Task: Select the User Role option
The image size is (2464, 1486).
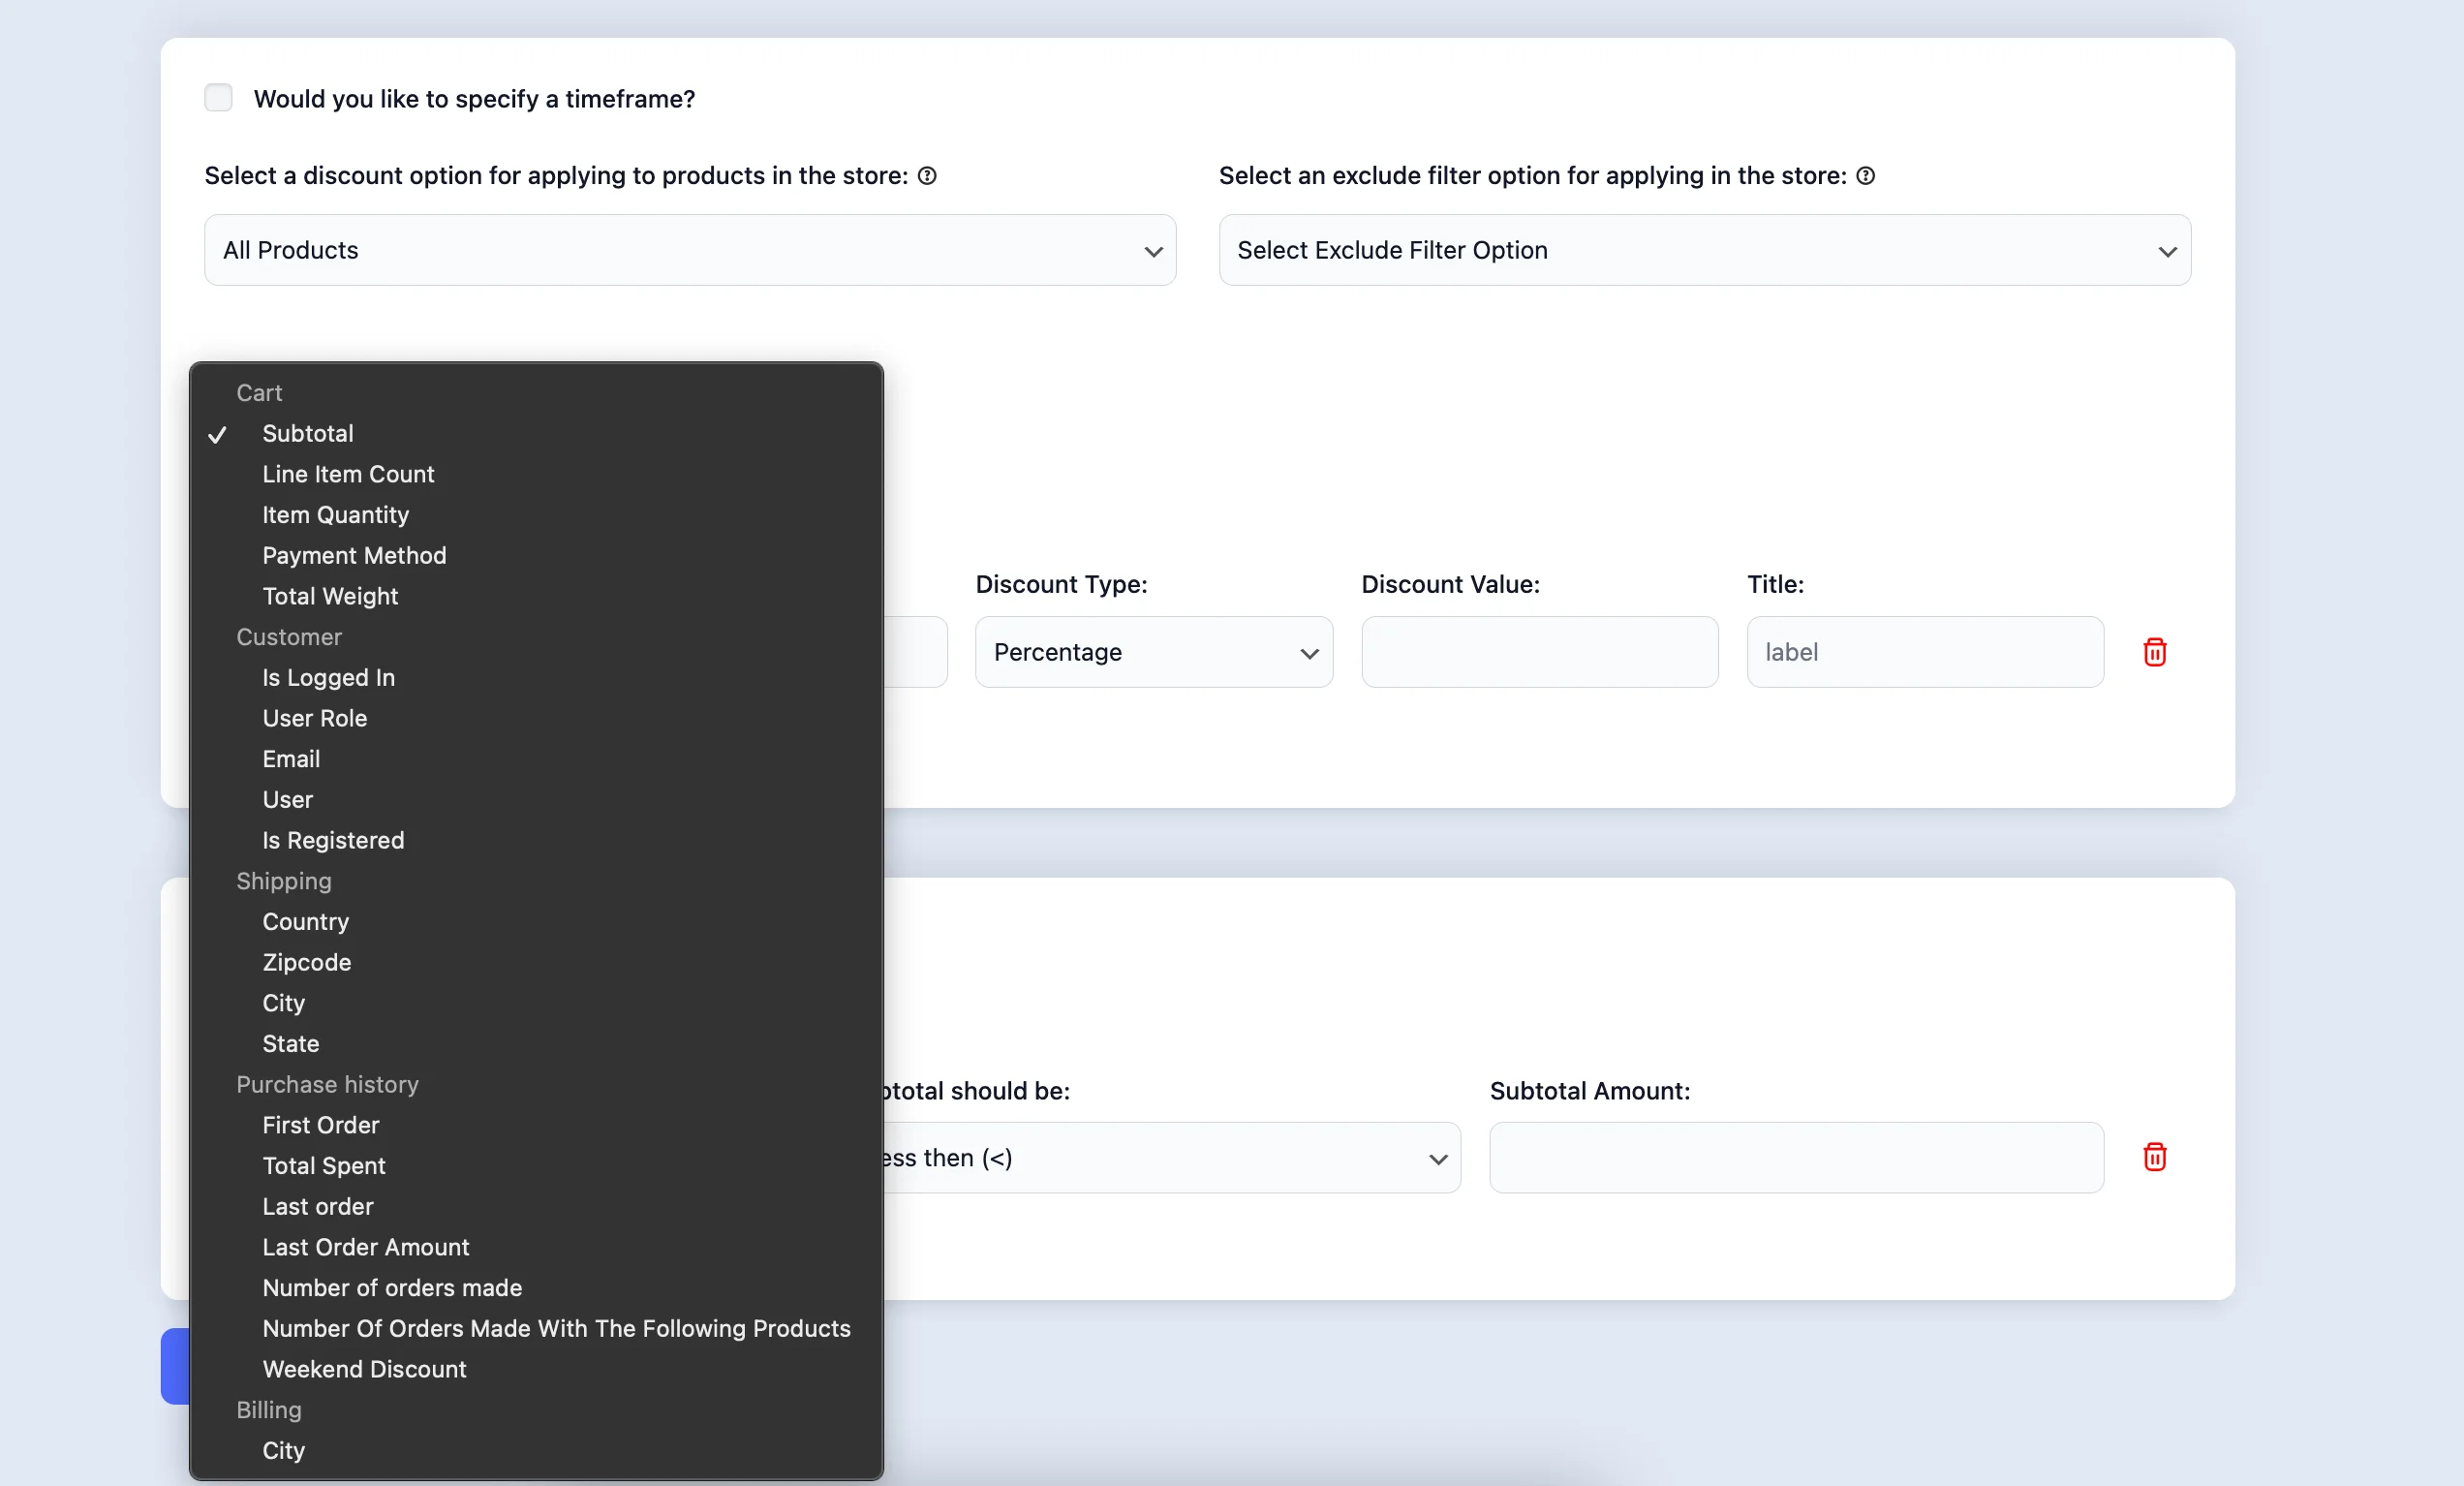Action: (x=314, y=718)
